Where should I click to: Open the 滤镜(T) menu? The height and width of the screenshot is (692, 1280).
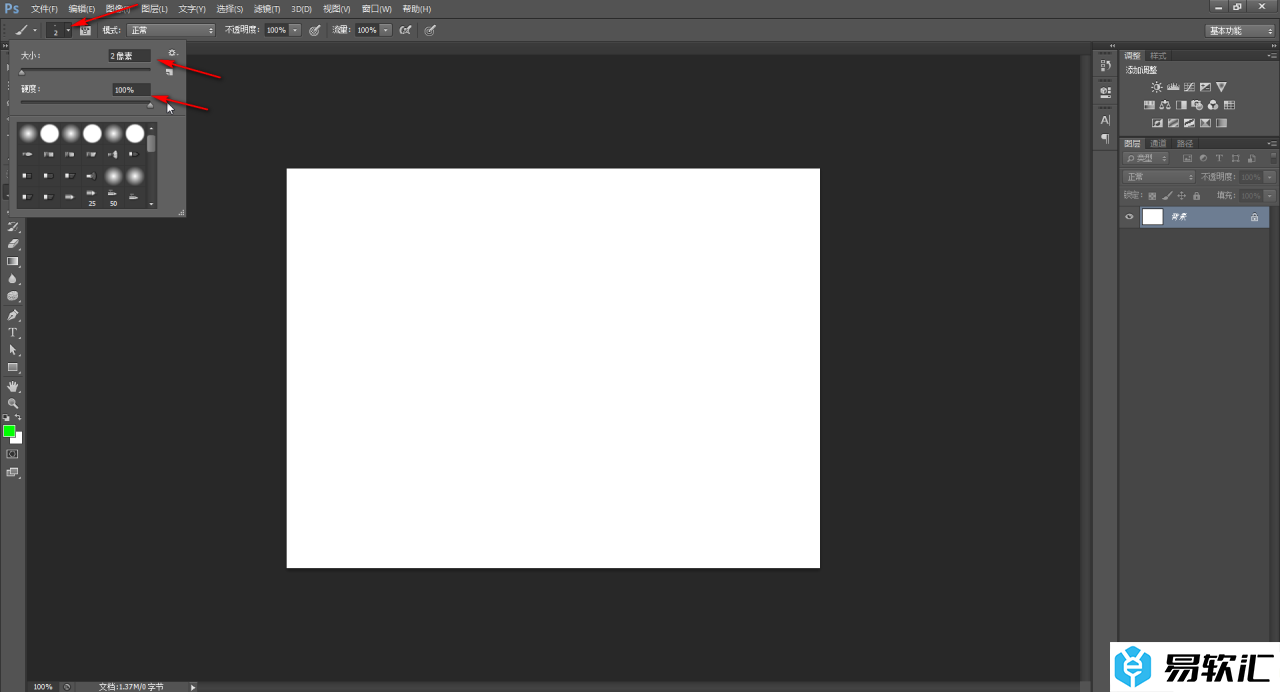pos(267,9)
